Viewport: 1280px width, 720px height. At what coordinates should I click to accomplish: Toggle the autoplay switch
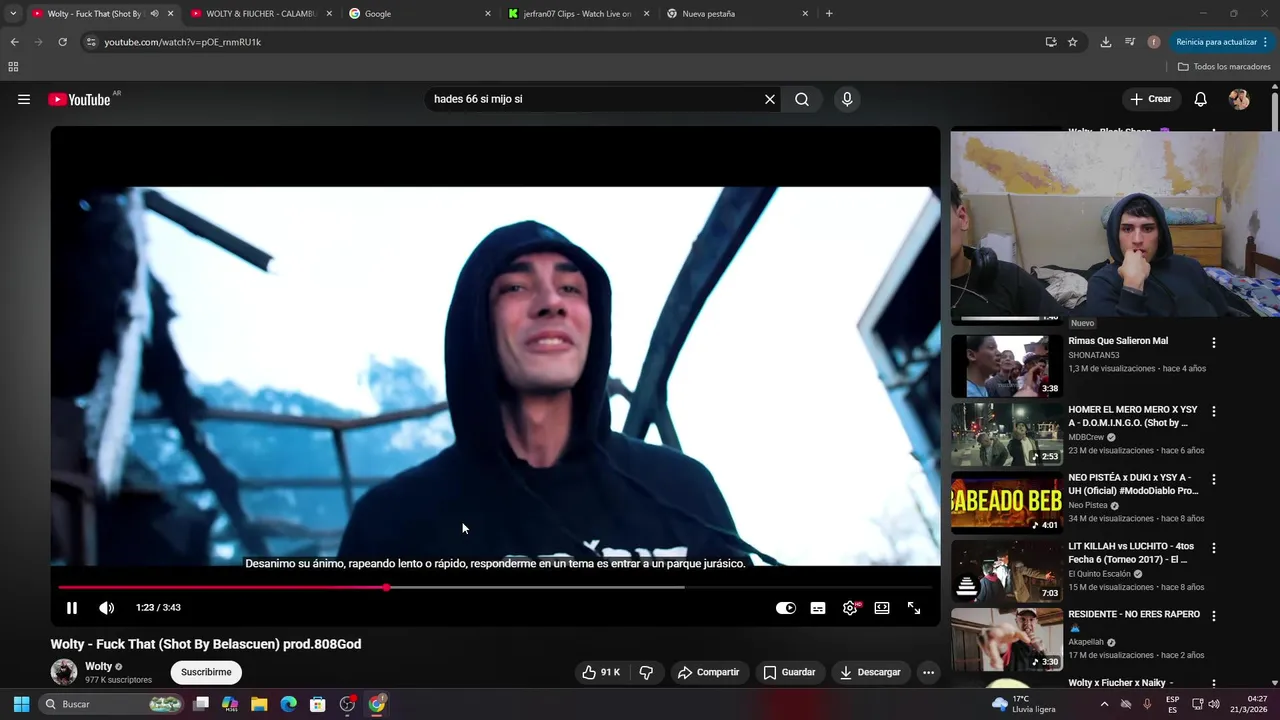[x=786, y=608]
